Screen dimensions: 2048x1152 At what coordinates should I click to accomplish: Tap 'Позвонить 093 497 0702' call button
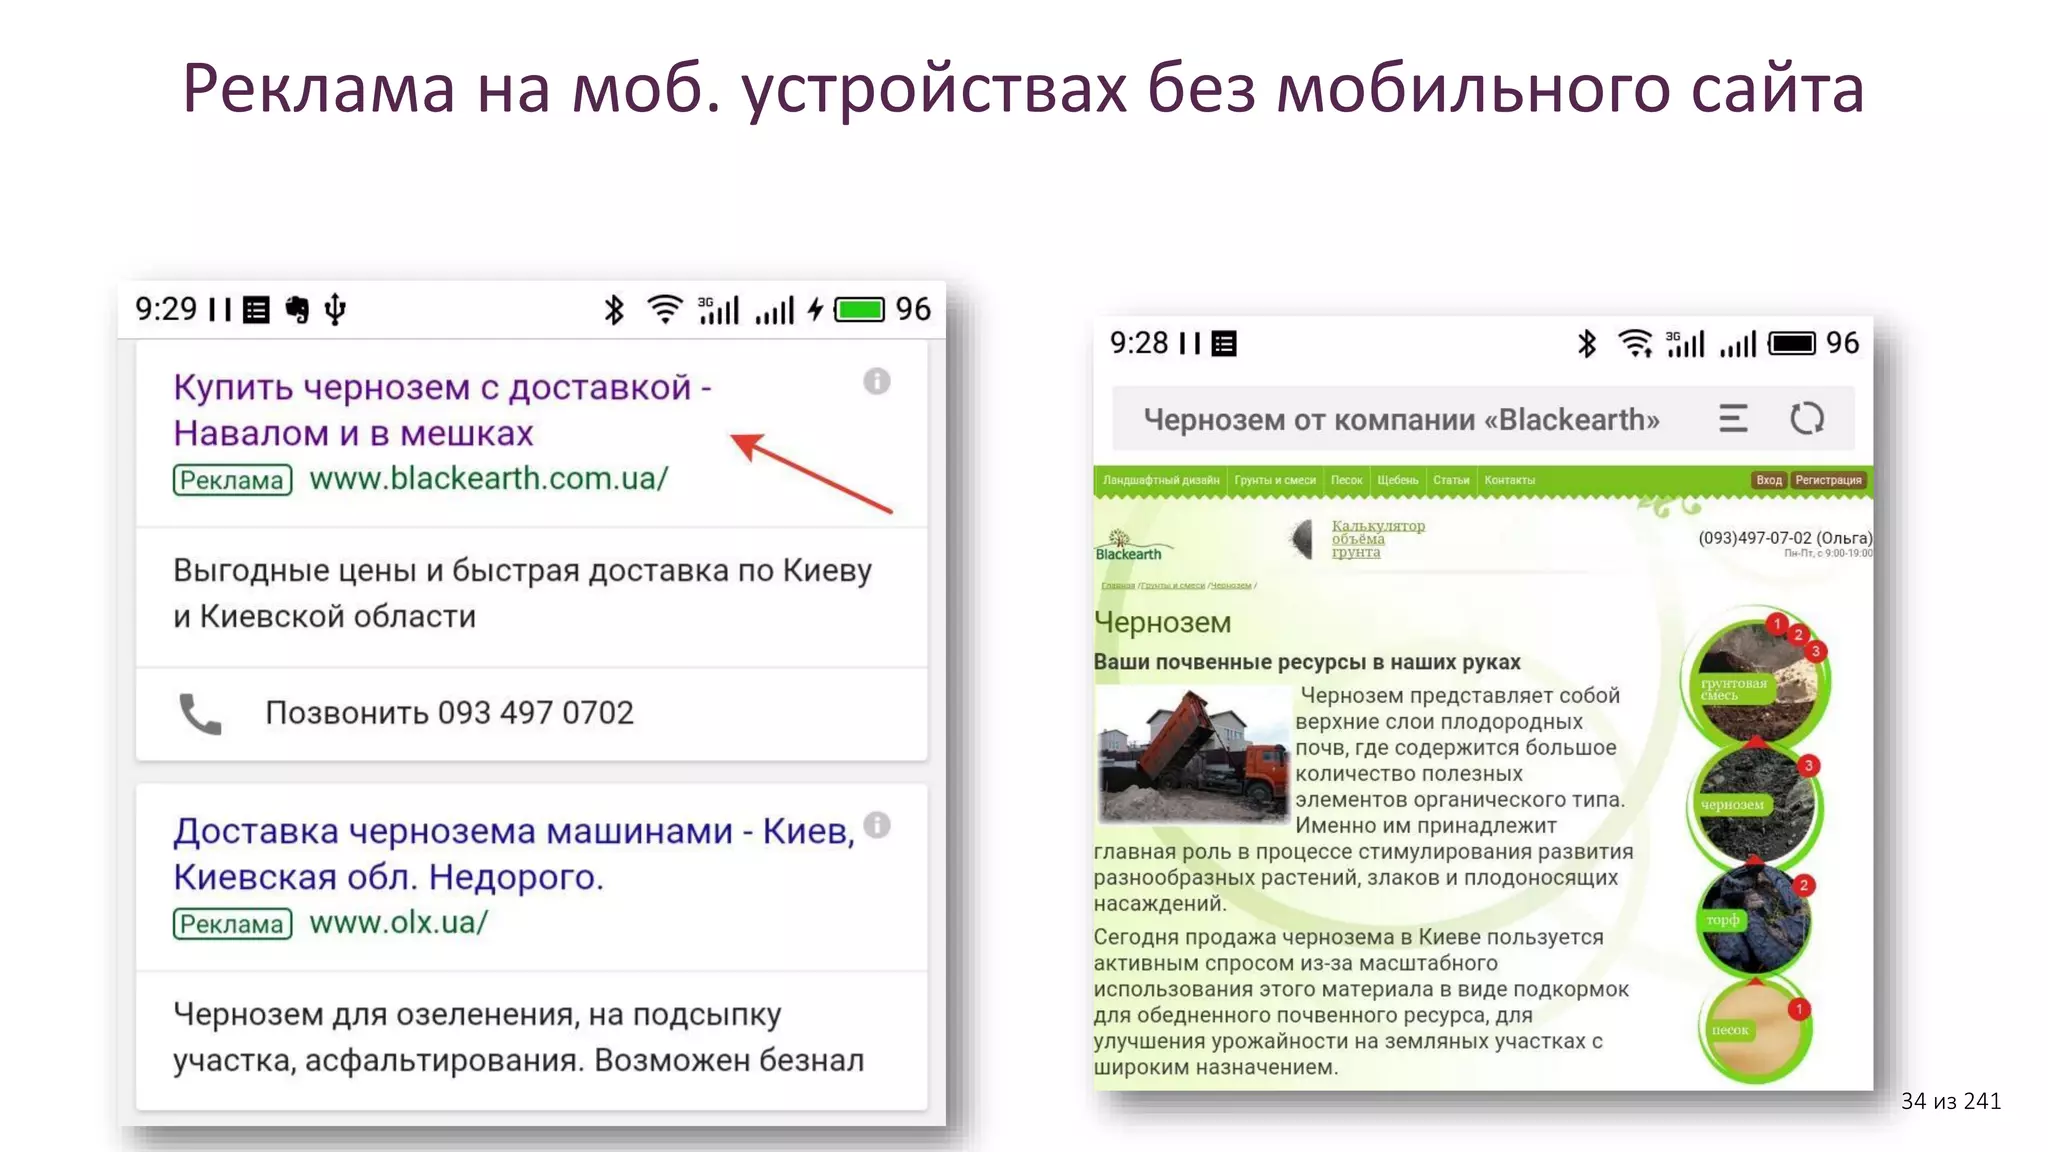(449, 713)
